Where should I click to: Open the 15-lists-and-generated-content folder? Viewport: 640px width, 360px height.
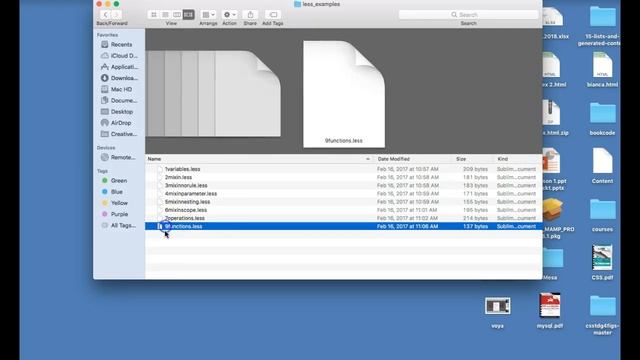[602, 26]
